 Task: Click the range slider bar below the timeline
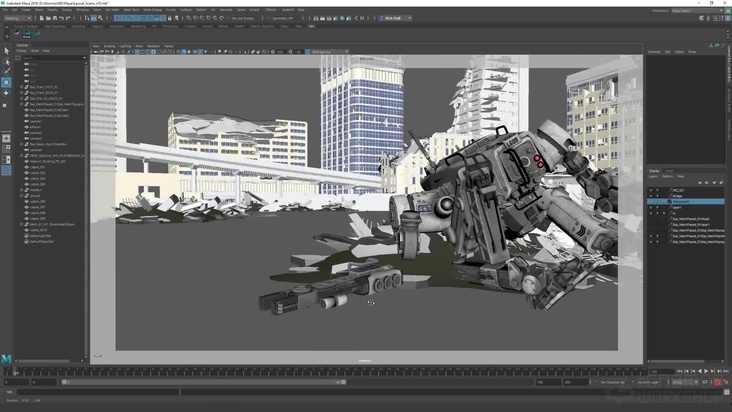pyautogui.click(x=204, y=382)
